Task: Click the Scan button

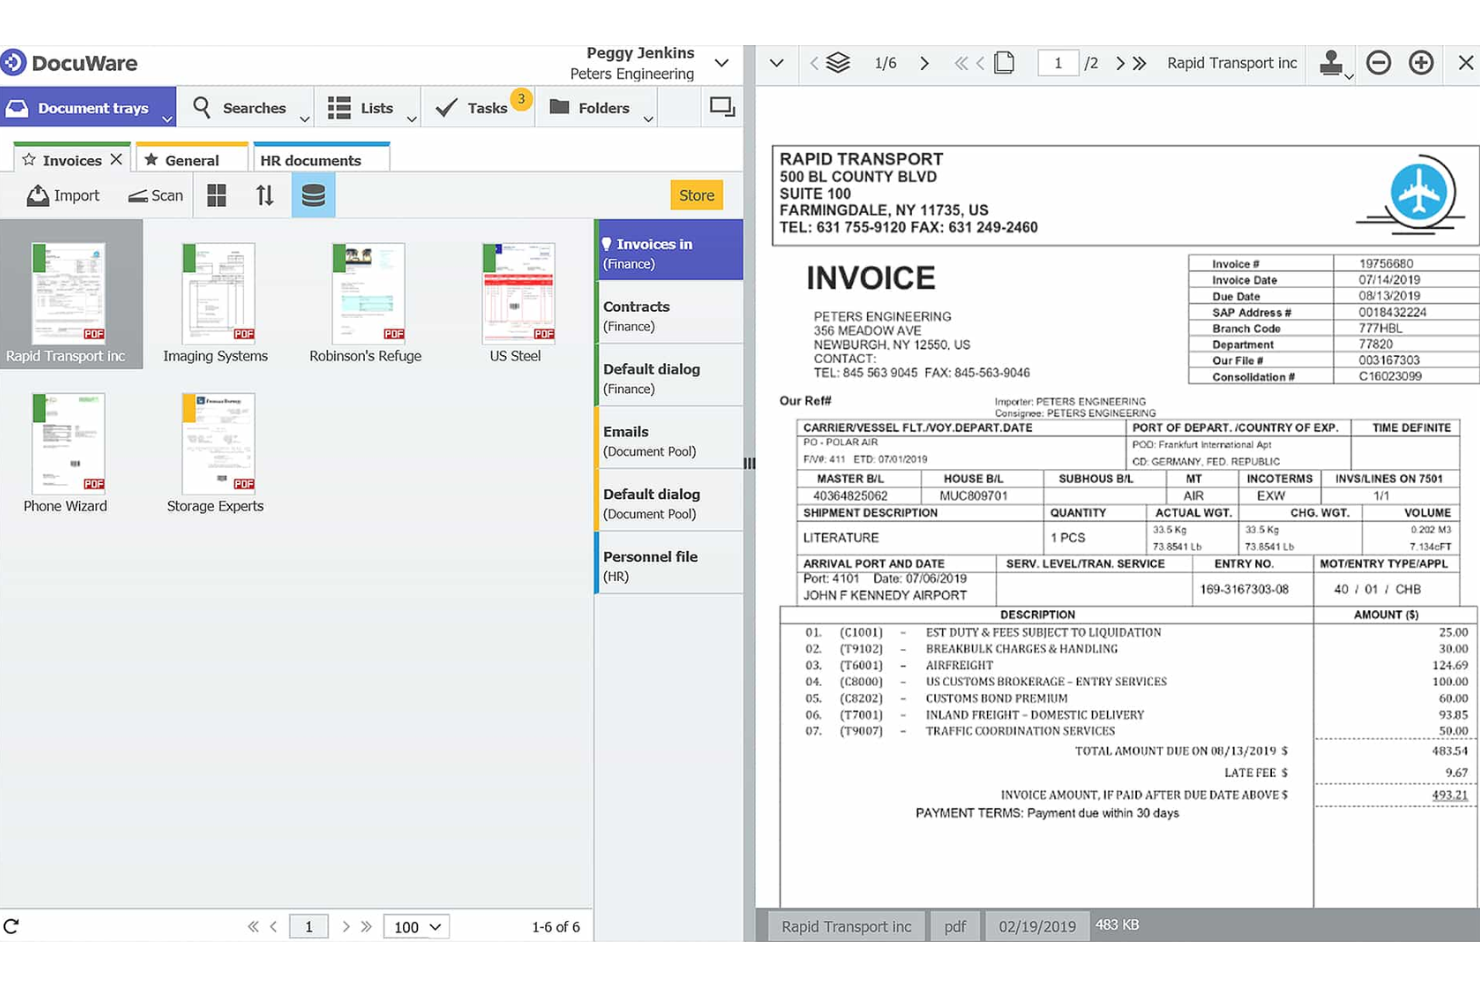Action: (x=155, y=195)
